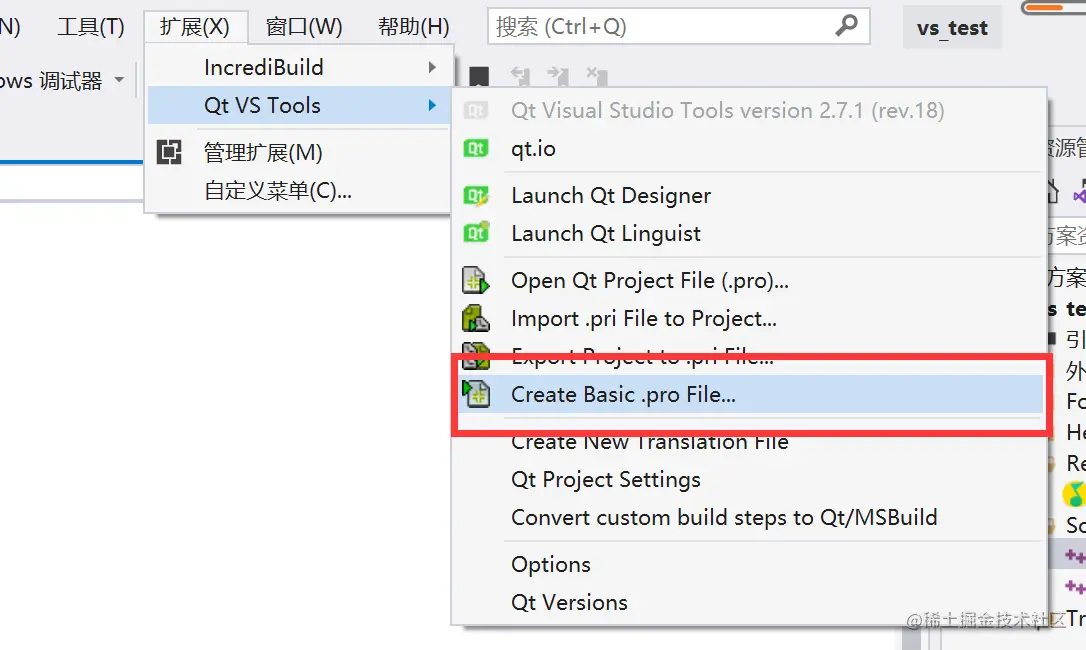Expand the Qt VS Tools submenu arrow

pos(432,106)
